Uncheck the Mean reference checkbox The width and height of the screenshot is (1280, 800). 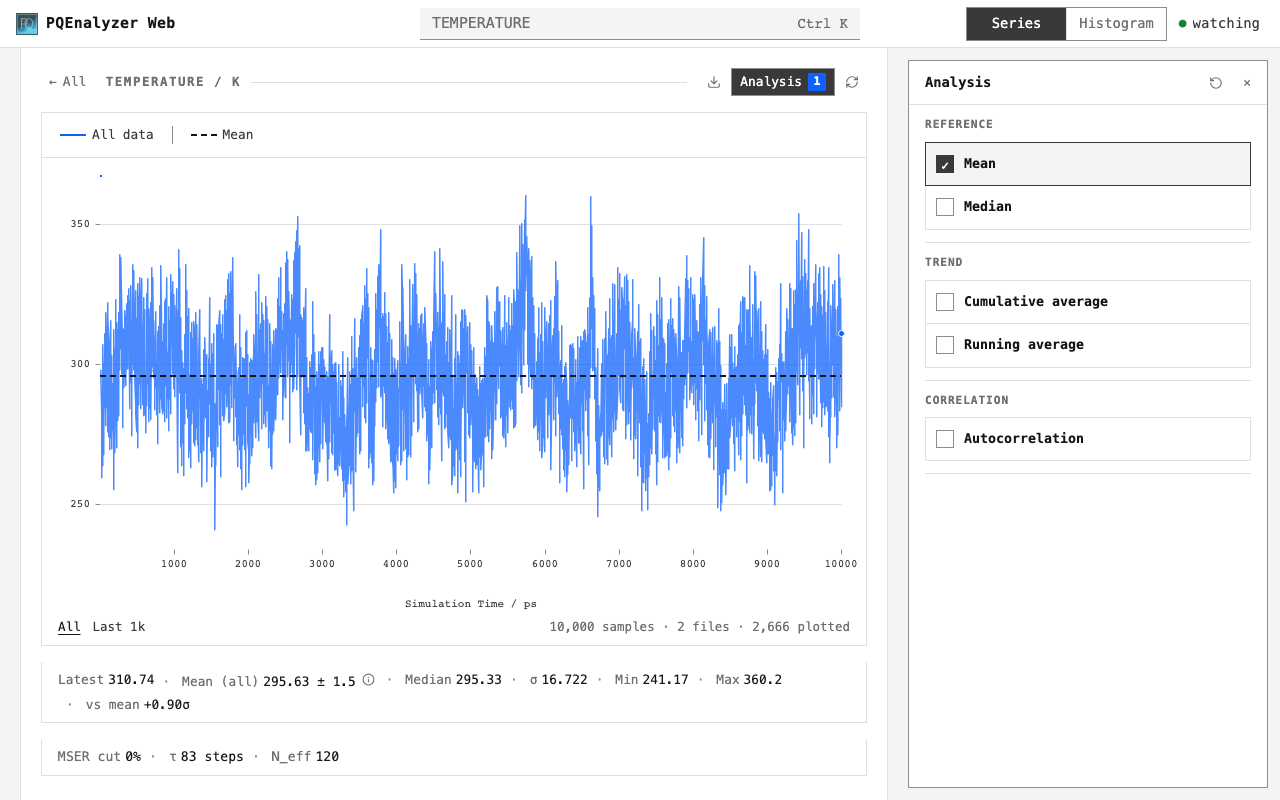click(945, 164)
